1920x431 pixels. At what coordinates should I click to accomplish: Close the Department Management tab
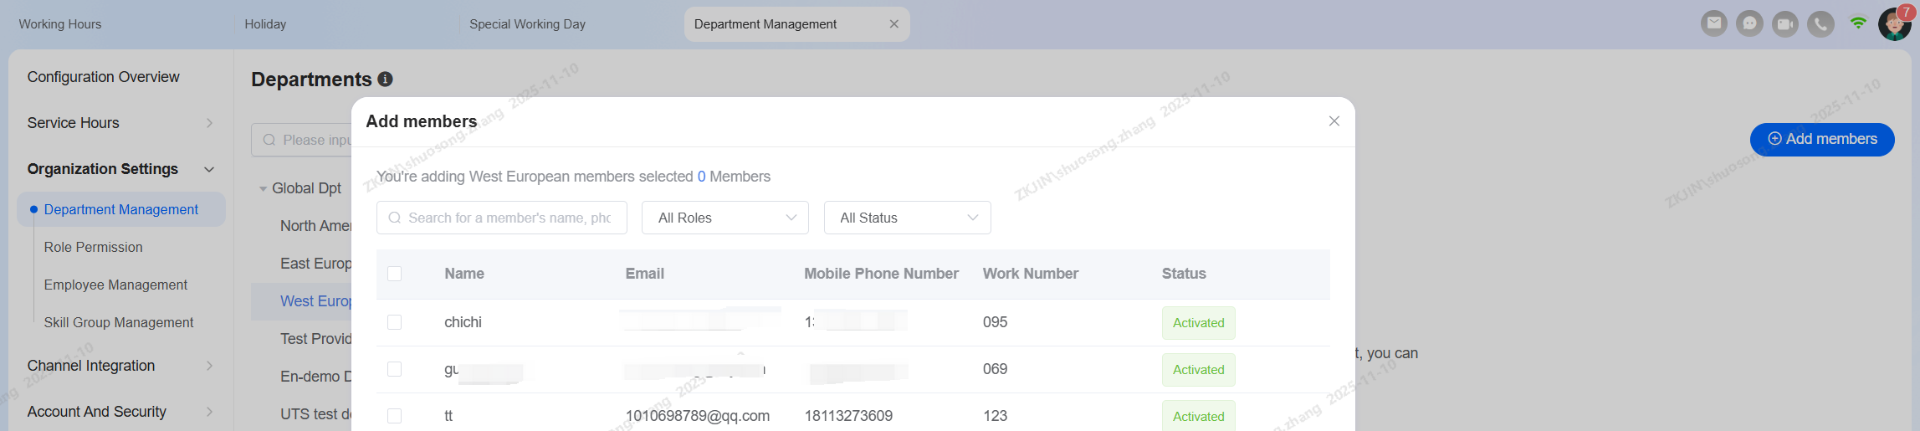coord(893,24)
